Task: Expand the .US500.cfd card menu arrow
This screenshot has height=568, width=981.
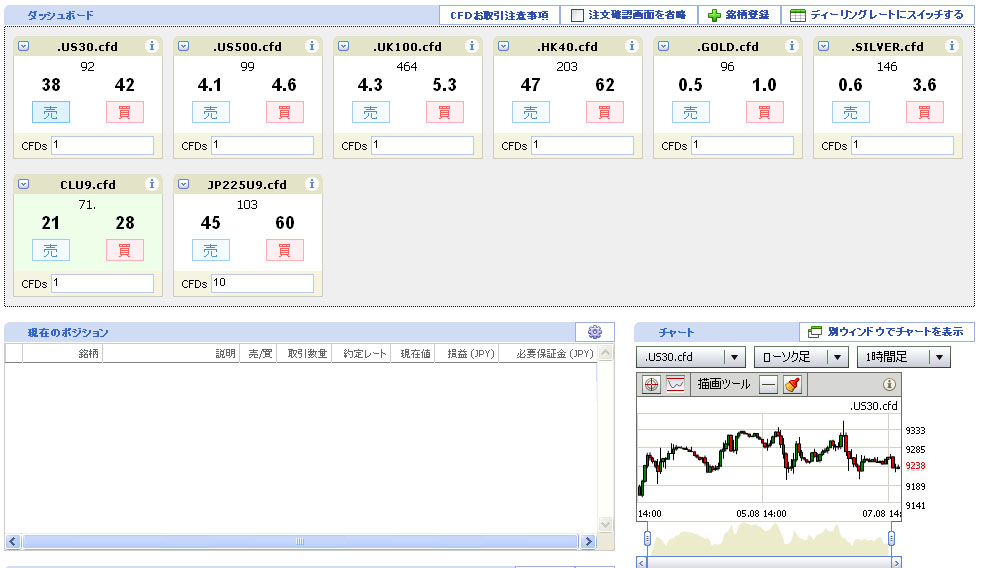Action: pyautogui.click(x=183, y=46)
